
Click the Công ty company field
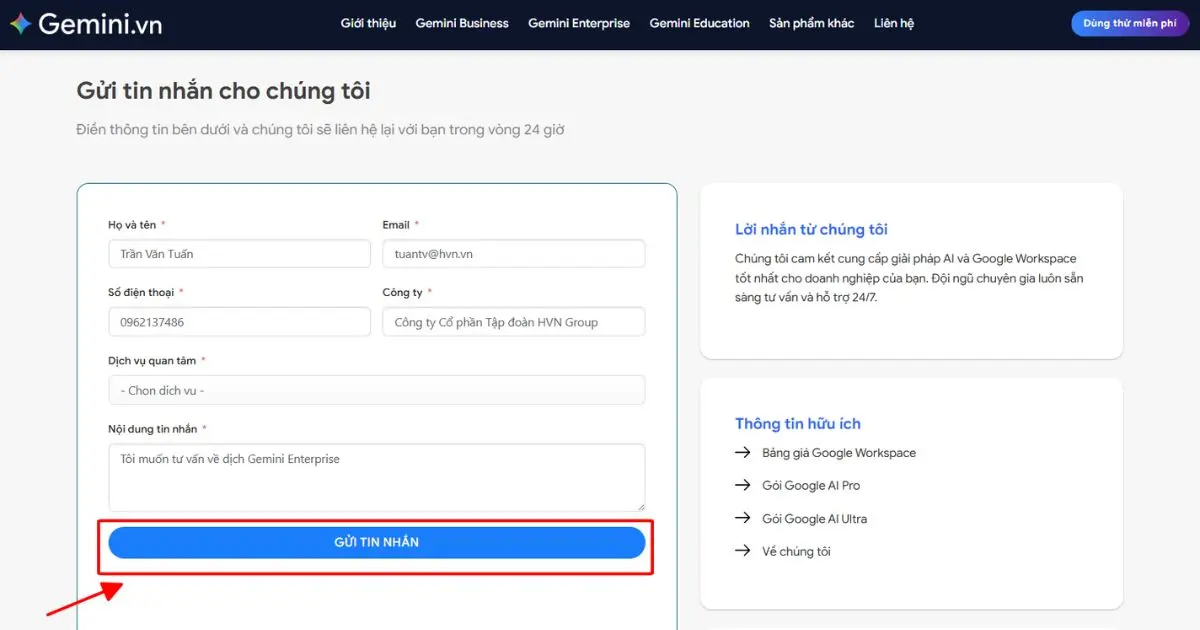[514, 322]
